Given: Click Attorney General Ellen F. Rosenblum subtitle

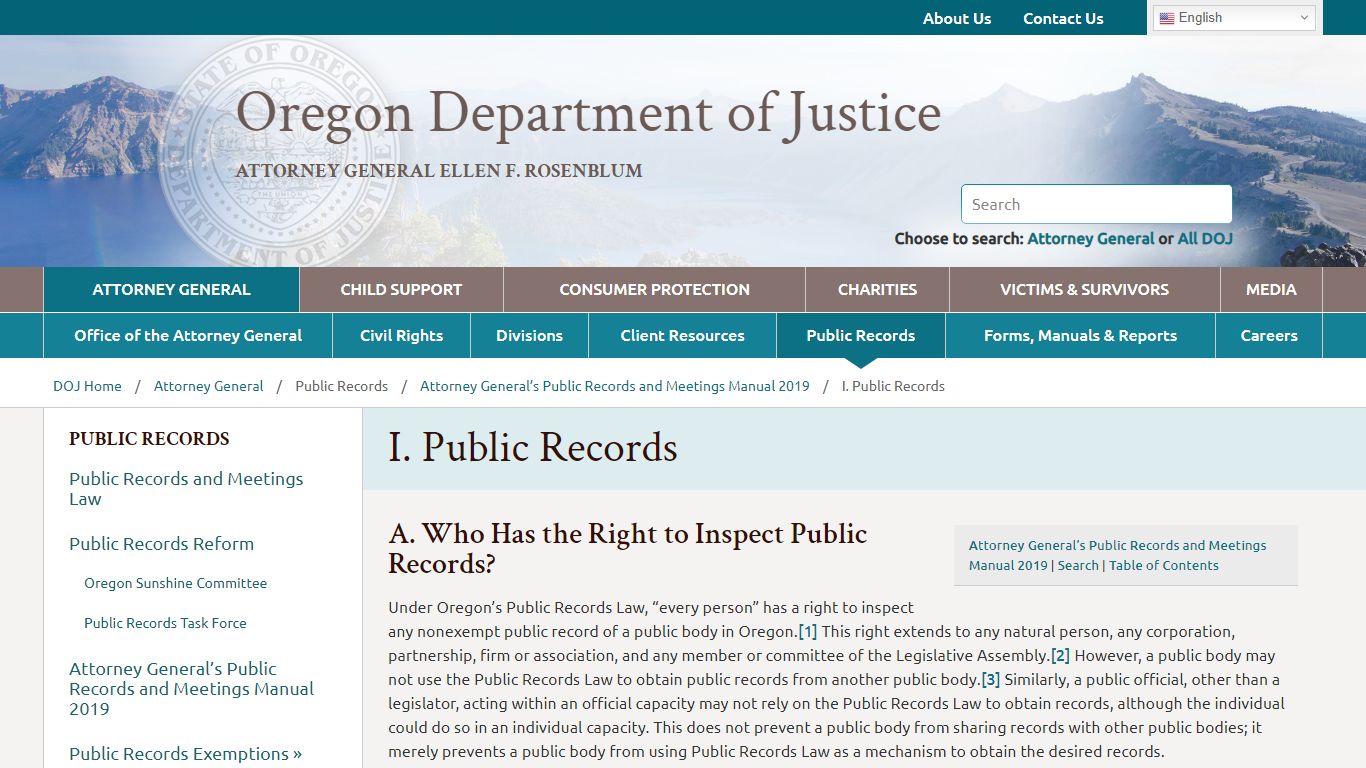Looking at the screenshot, I should point(439,171).
